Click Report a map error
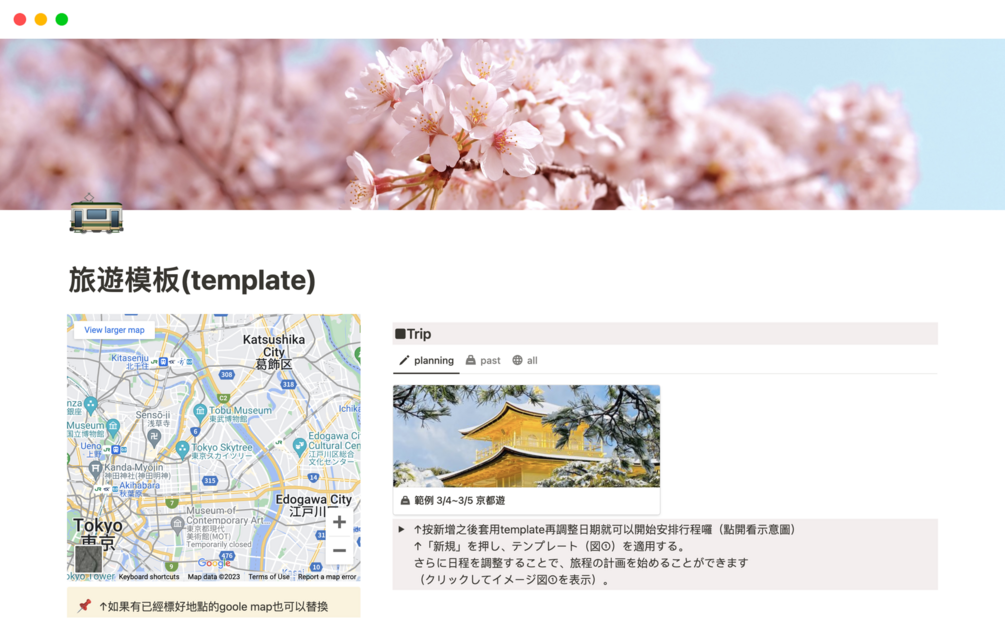1005x628 pixels. coord(327,577)
